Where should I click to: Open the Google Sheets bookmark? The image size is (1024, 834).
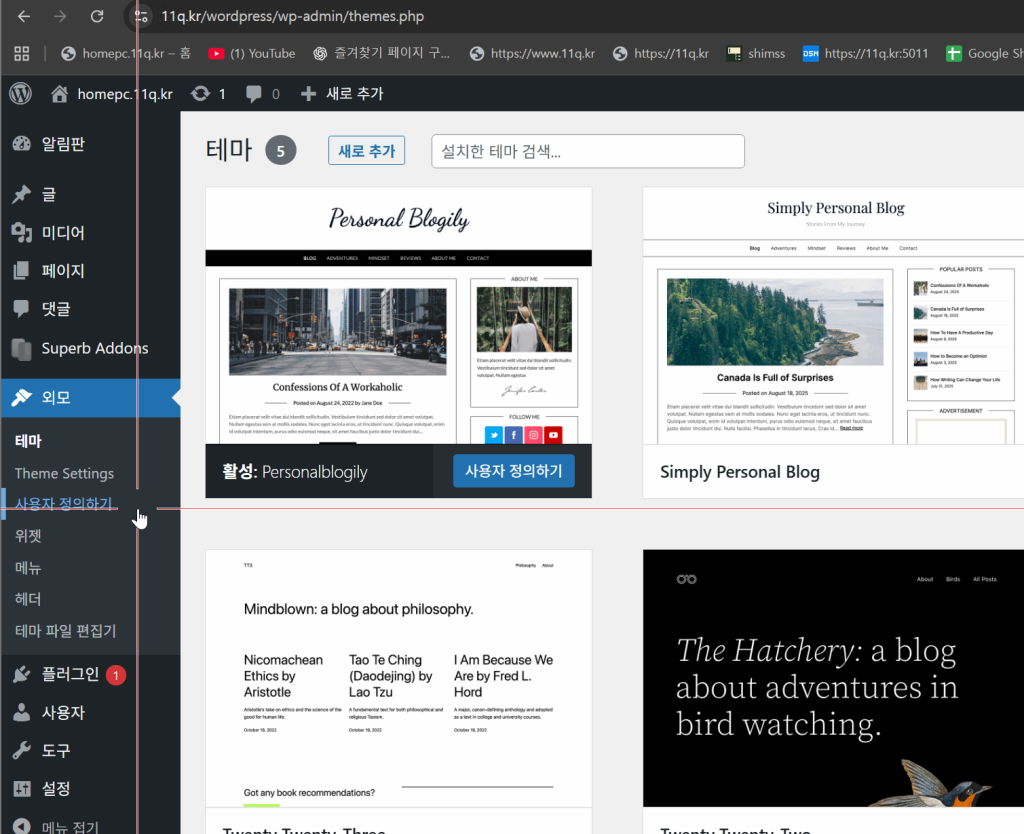(x=985, y=54)
